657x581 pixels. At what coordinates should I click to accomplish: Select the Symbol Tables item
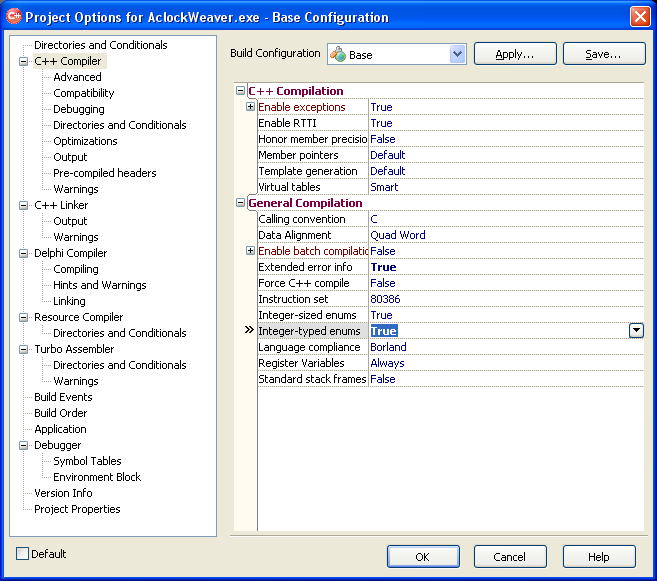coord(87,461)
